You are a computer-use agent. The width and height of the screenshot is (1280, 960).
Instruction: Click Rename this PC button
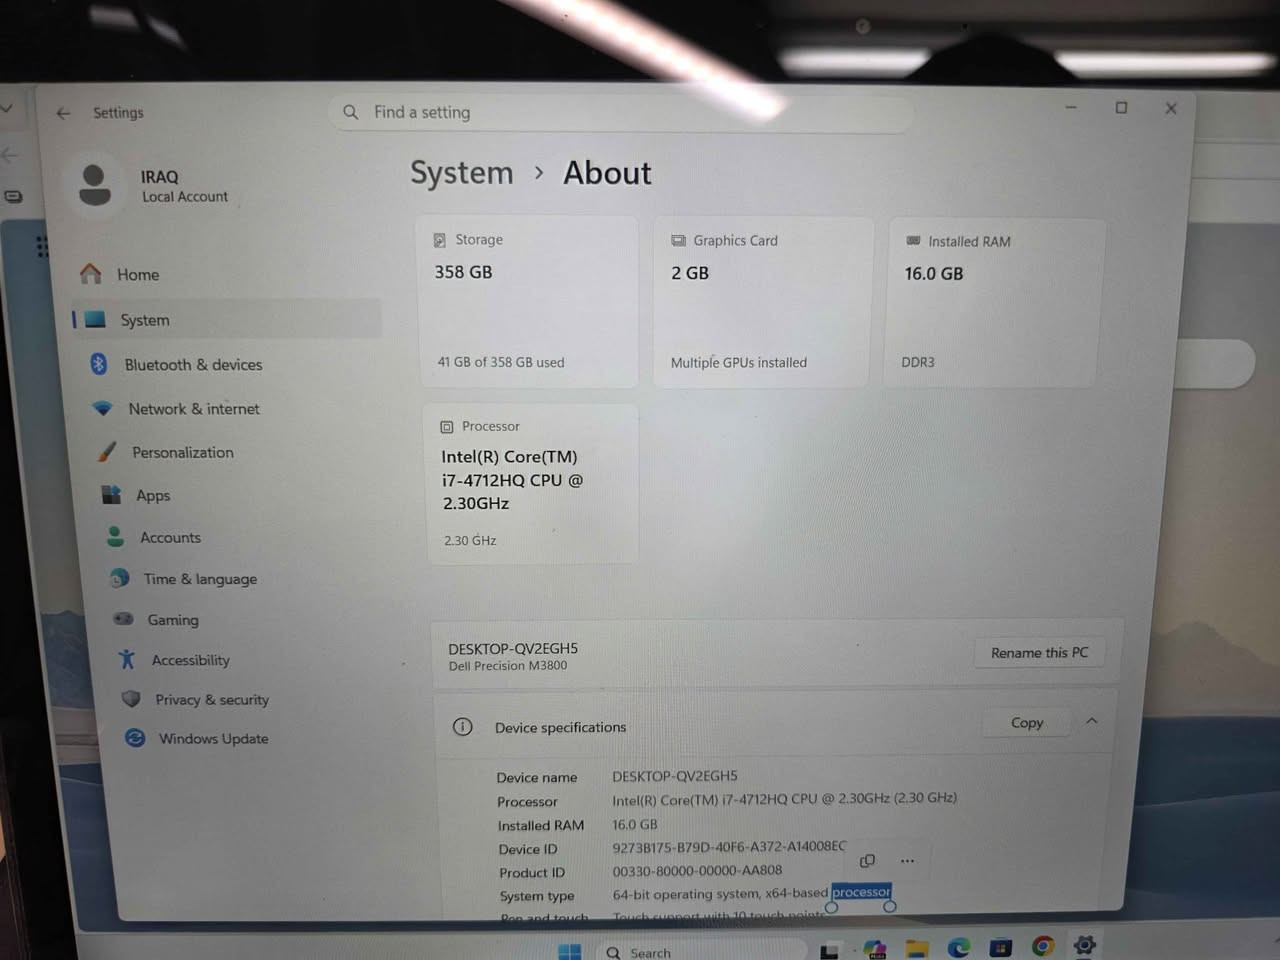(x=1039, y=652)
